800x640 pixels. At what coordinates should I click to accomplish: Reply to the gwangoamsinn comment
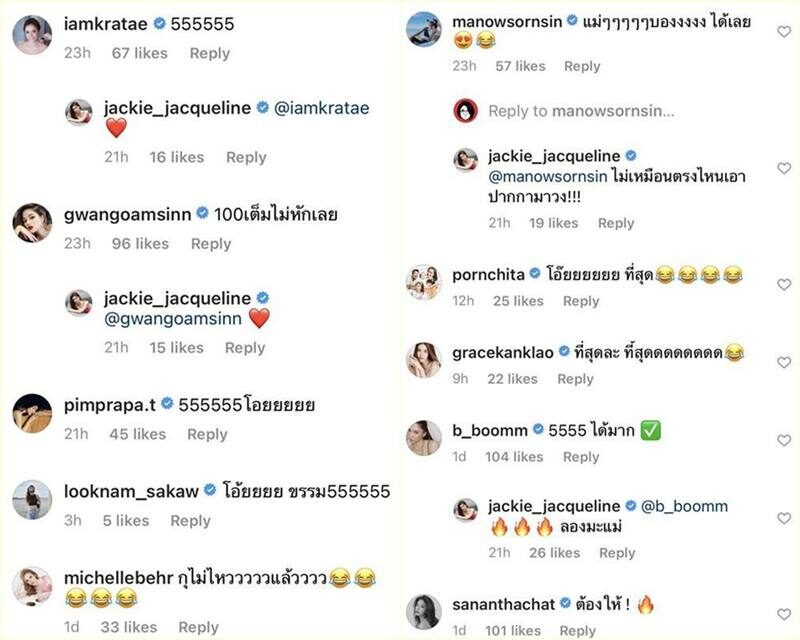pyautogui.click(x=211, y=243)
